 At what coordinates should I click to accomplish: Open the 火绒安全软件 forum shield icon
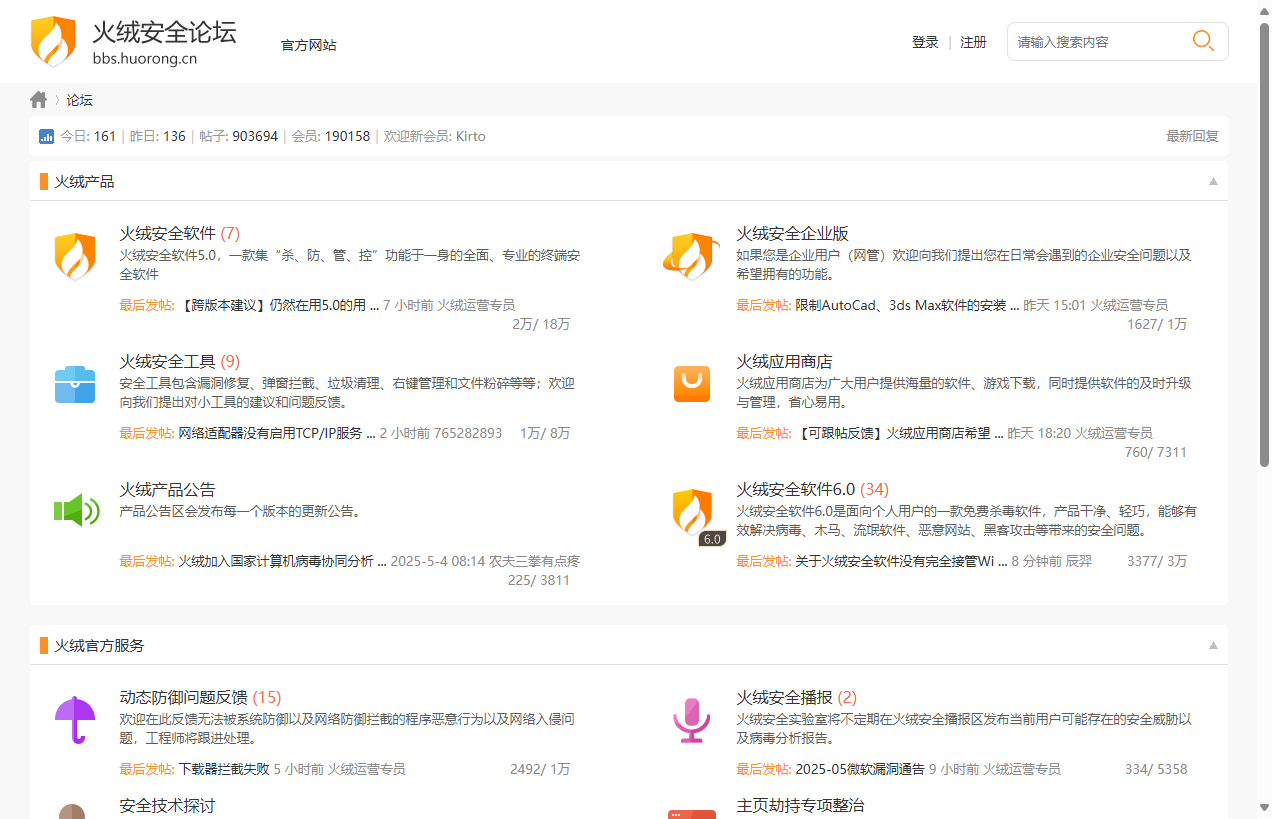tap(75, 255)
